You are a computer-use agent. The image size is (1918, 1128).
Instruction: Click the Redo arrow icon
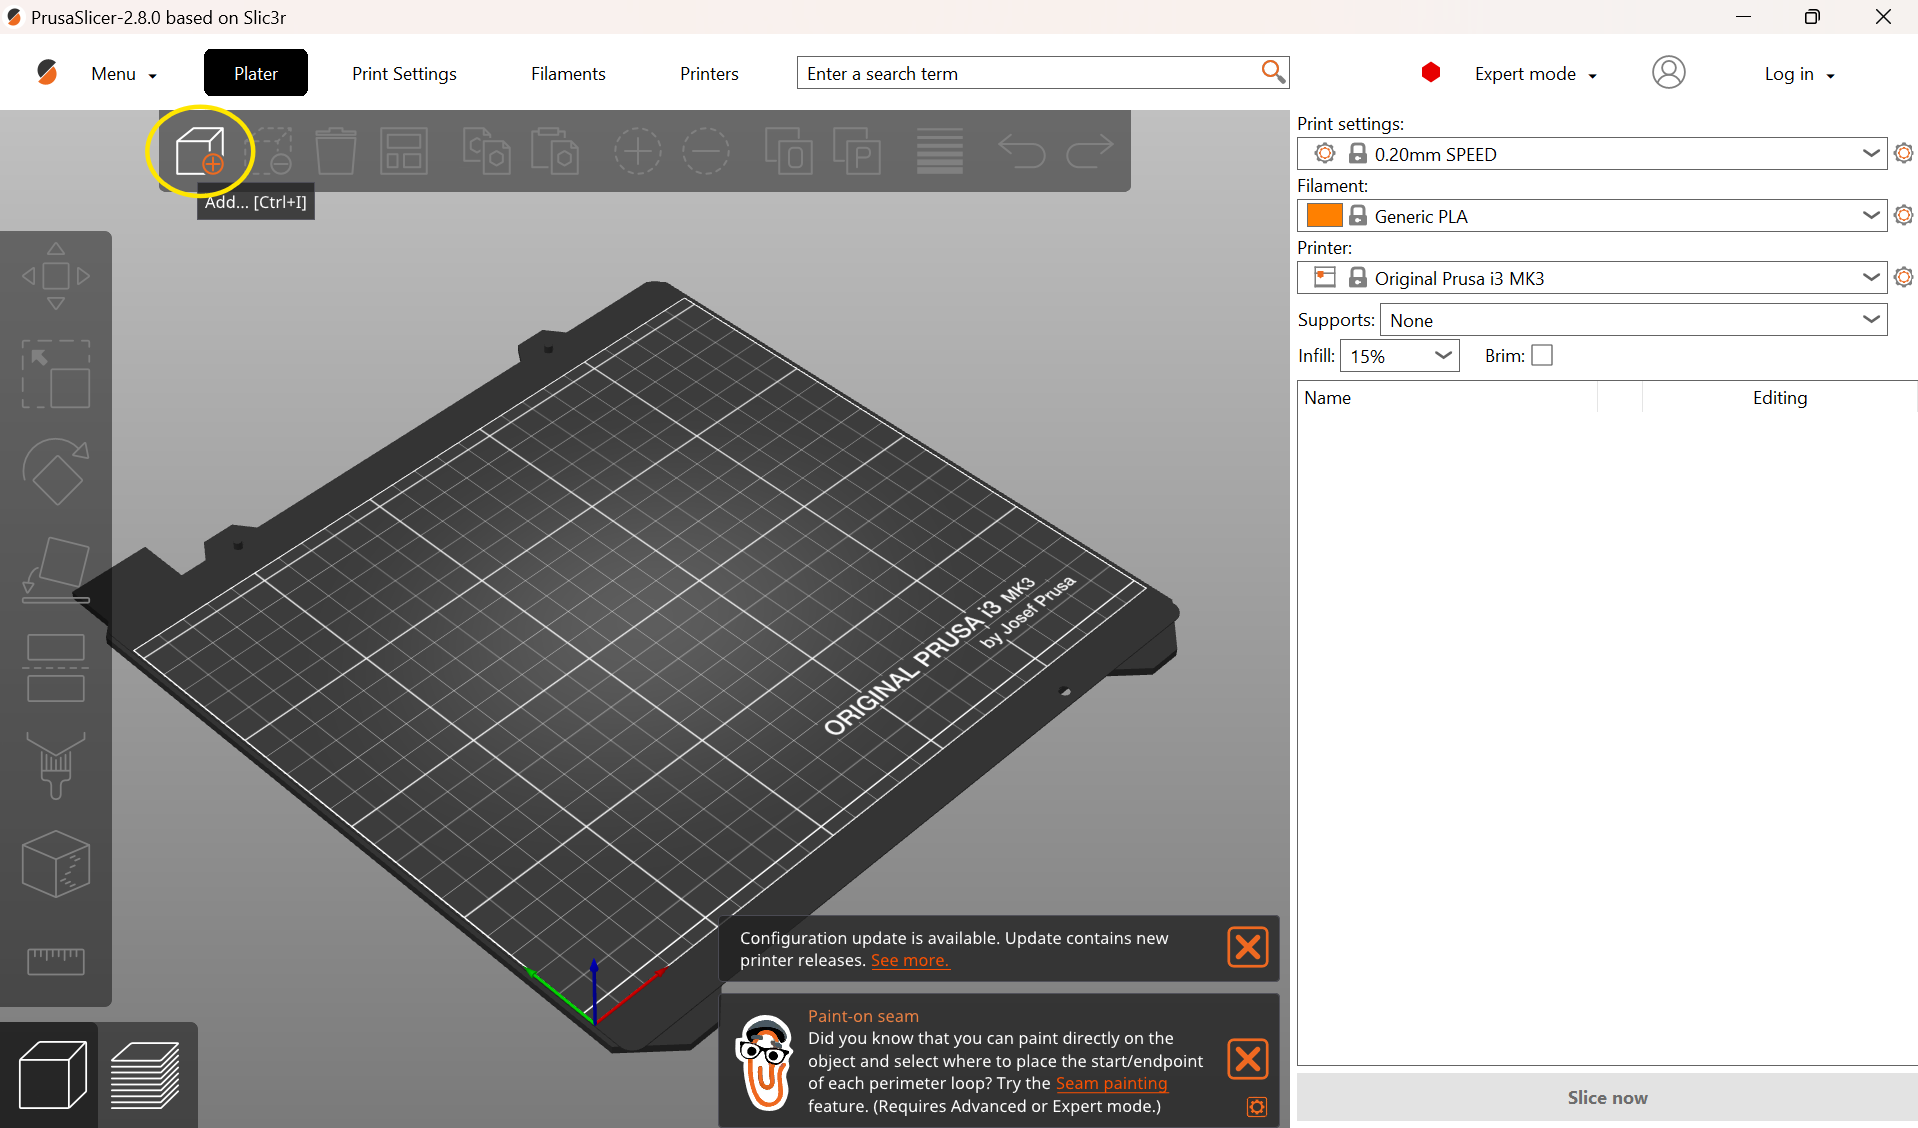[1090, 151]
